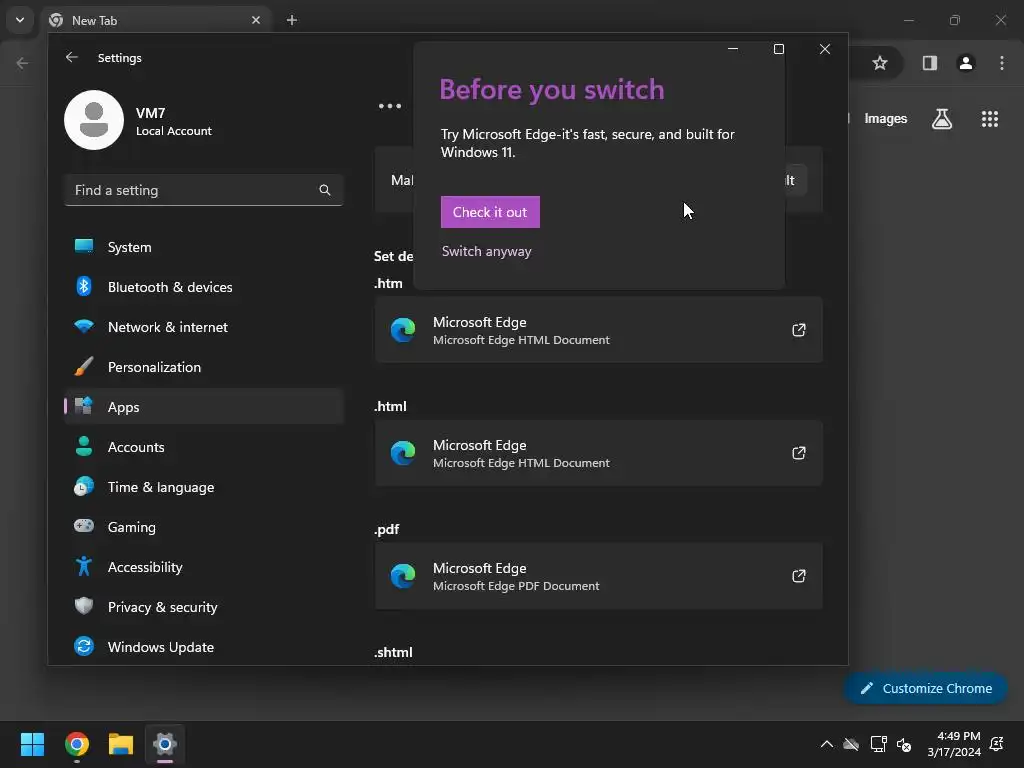
Task: Open Windows Update settings
Action: click(x=204, y=647)
